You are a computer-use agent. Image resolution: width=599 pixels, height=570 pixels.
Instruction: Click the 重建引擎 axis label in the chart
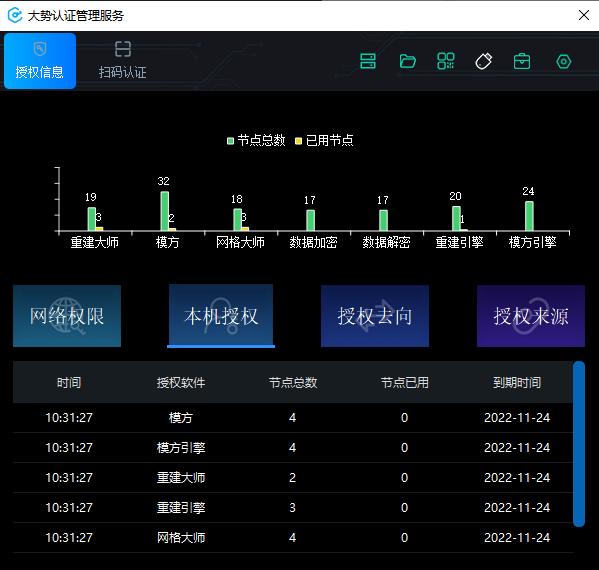[x=460, y=242]
